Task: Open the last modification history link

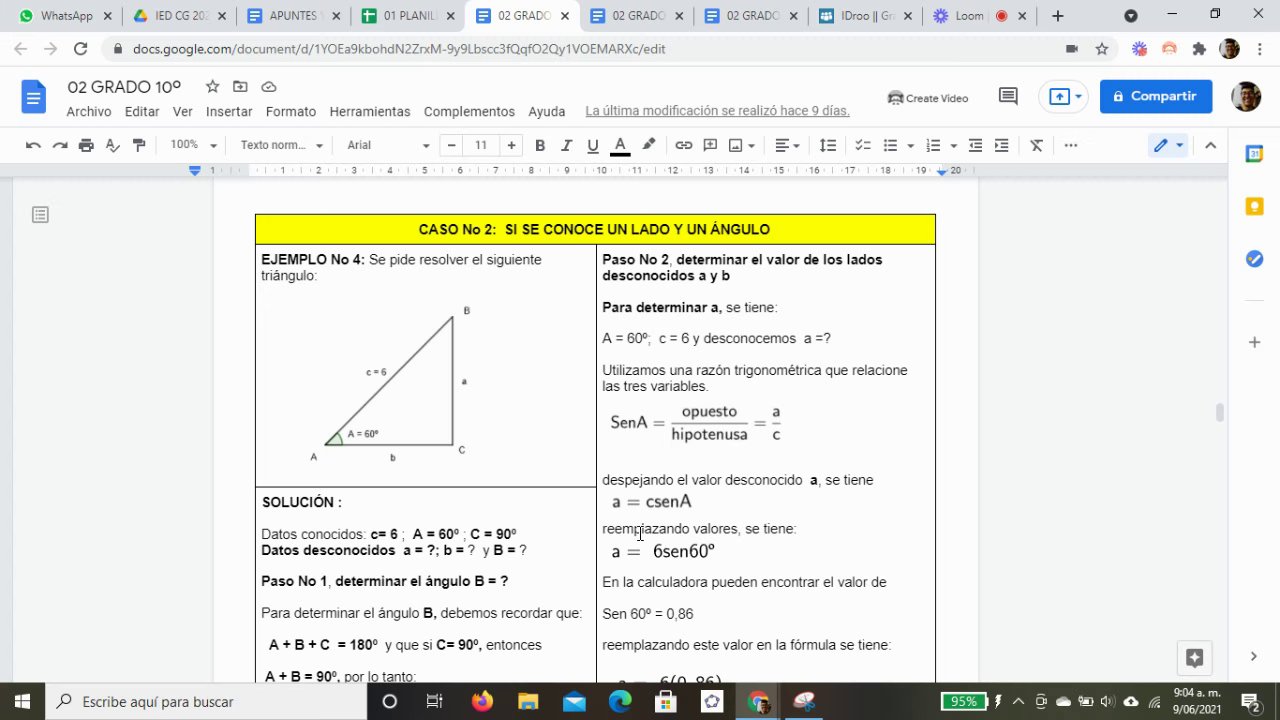Action: pyautogui.click(x=717, y=112)
